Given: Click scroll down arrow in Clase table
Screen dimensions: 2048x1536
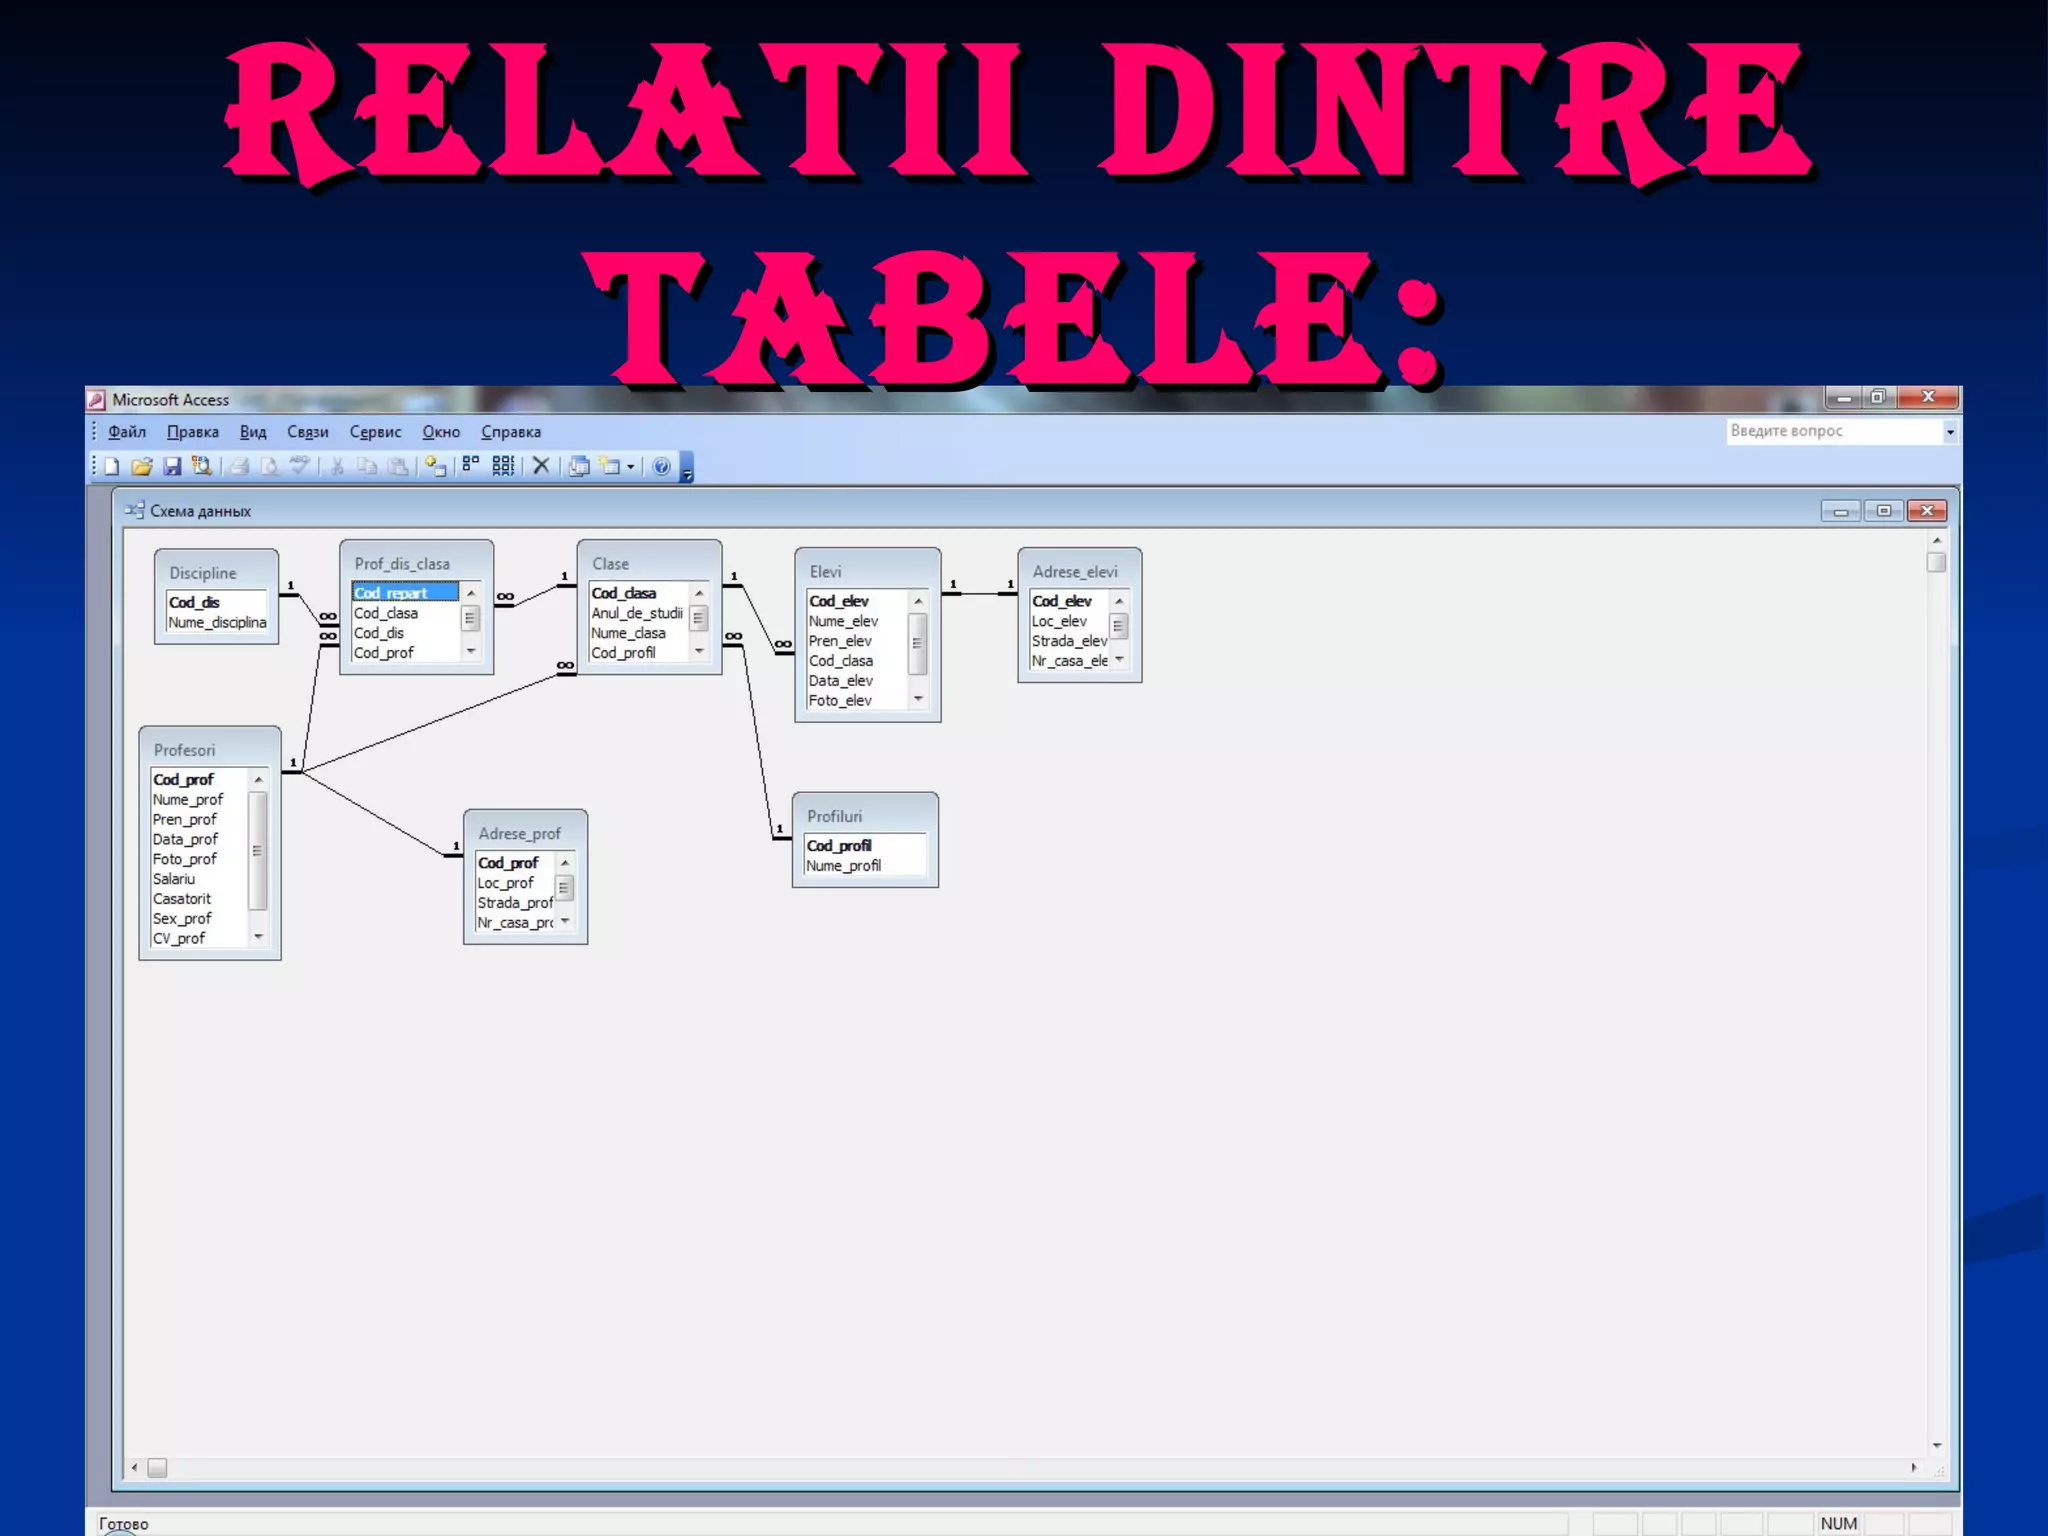Looking at the screenshot, I should [x=699, y=651].
